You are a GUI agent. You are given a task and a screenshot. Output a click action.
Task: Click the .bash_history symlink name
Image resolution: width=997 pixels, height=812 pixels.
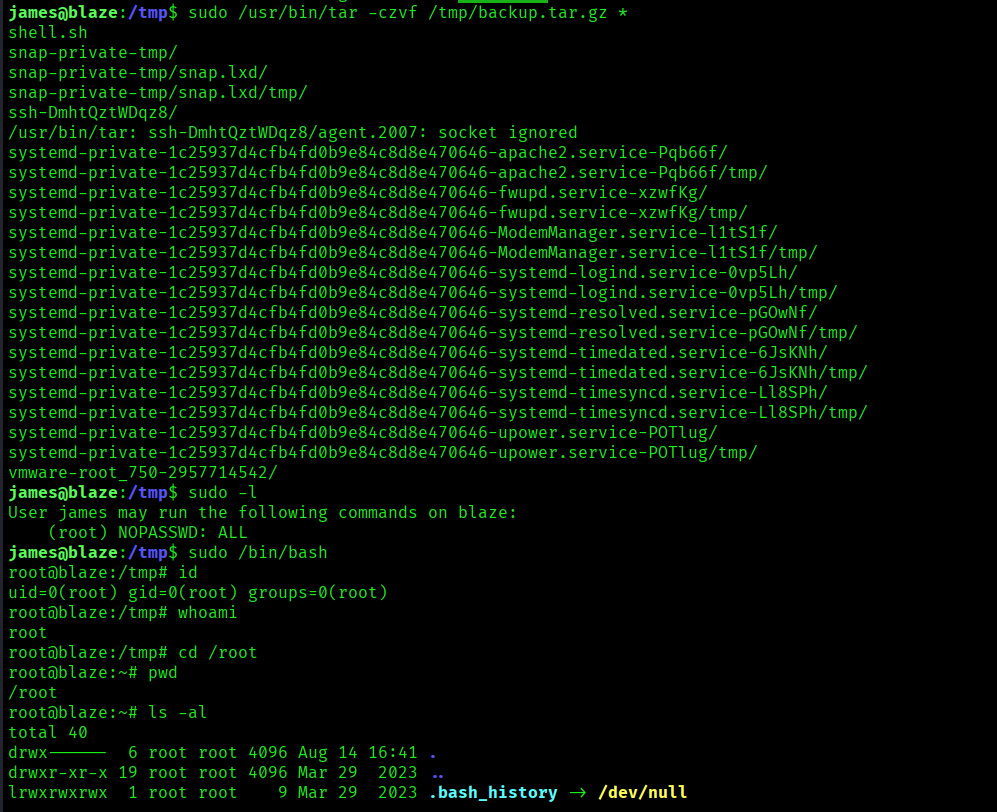point(492,792)
